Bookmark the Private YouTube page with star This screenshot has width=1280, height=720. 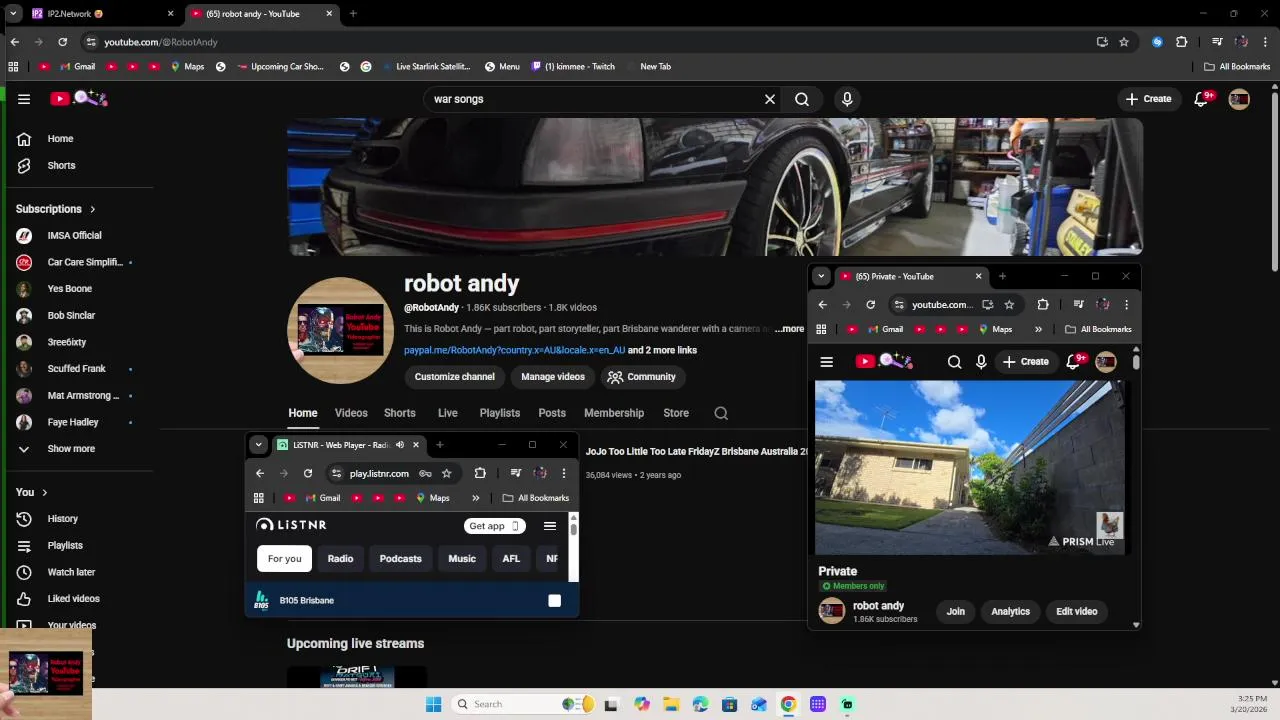(1009, 305)
